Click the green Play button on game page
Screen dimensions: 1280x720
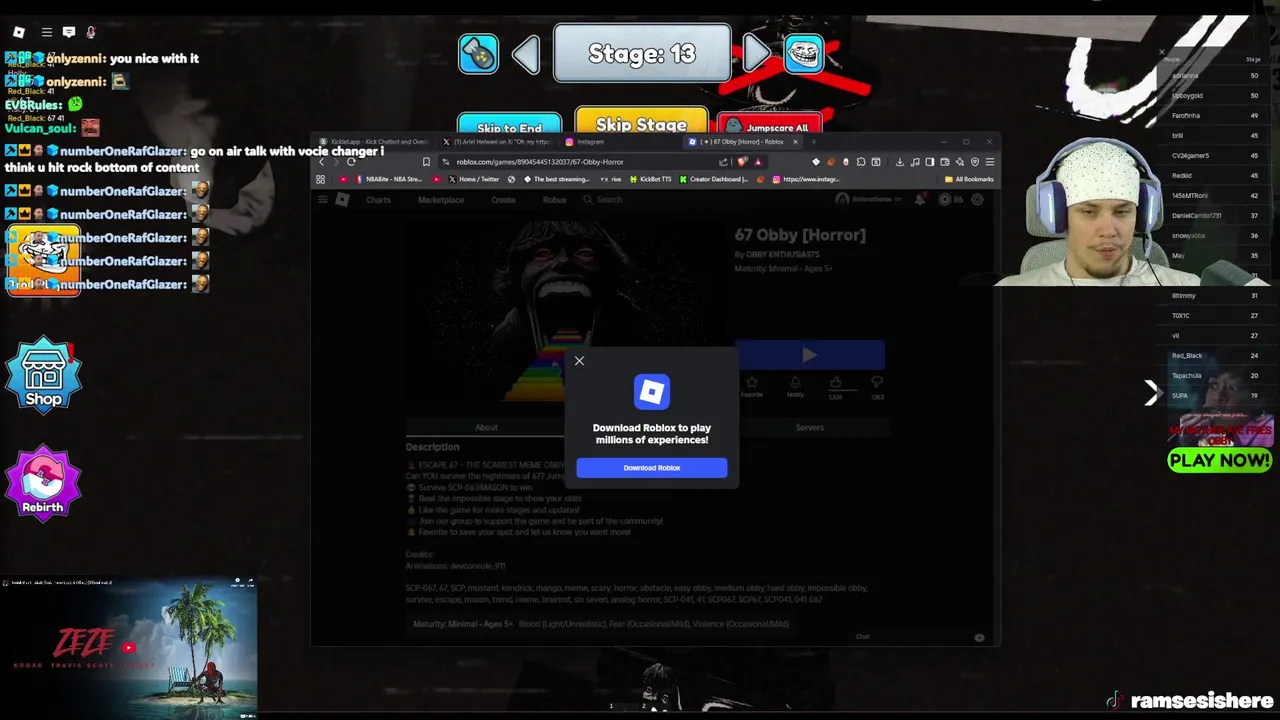810,355
